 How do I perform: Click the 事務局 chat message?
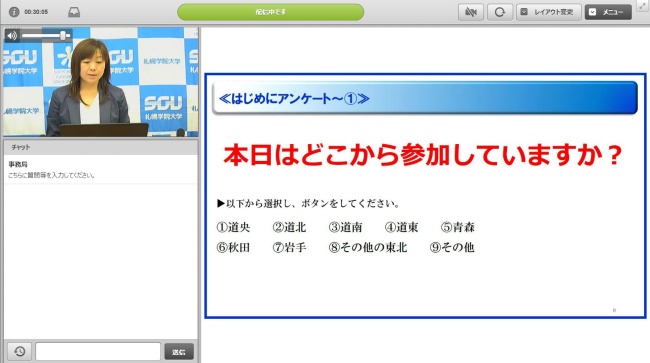click(x=101, y=170)
